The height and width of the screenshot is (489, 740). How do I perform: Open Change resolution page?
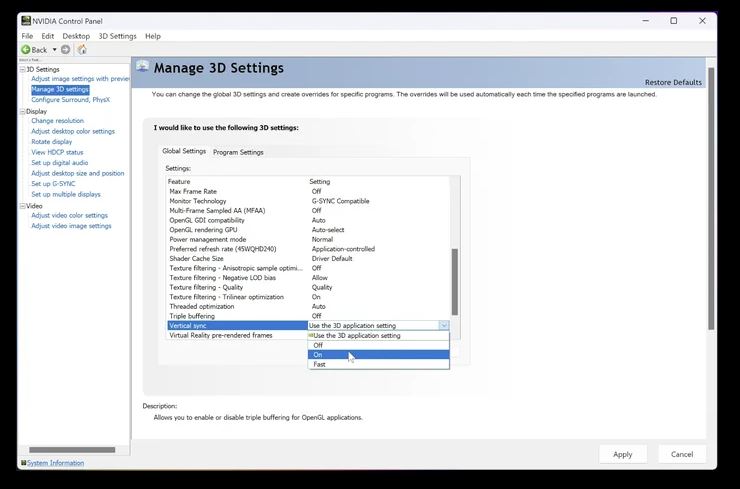point(57,121)
